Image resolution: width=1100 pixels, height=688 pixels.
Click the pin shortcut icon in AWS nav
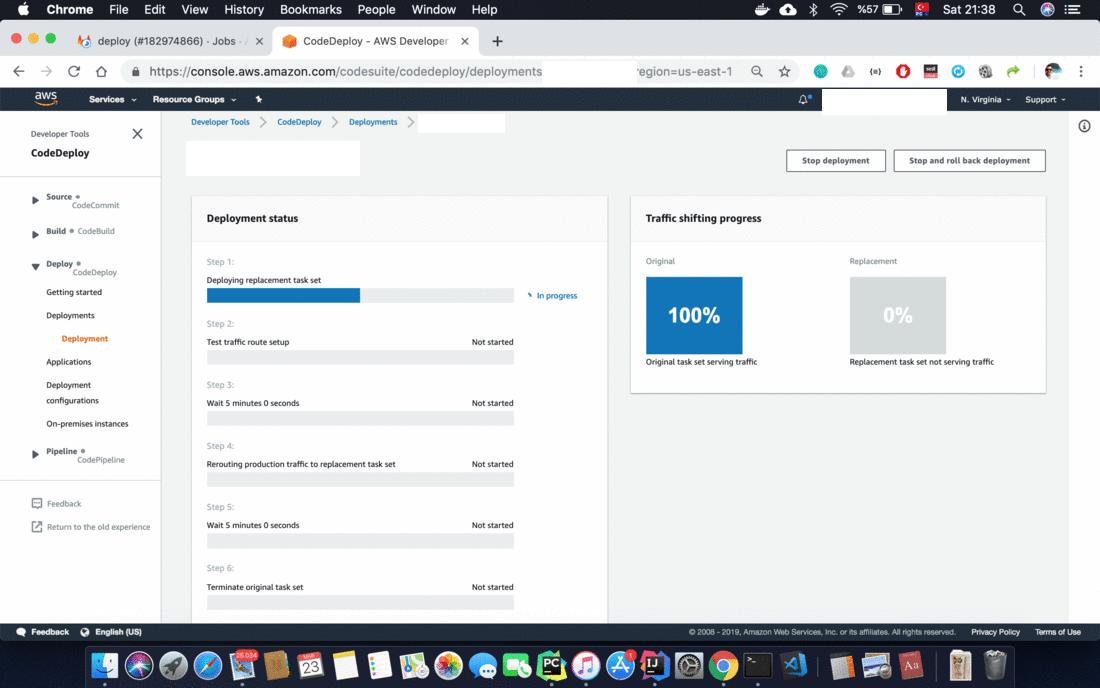click(259, 100)
